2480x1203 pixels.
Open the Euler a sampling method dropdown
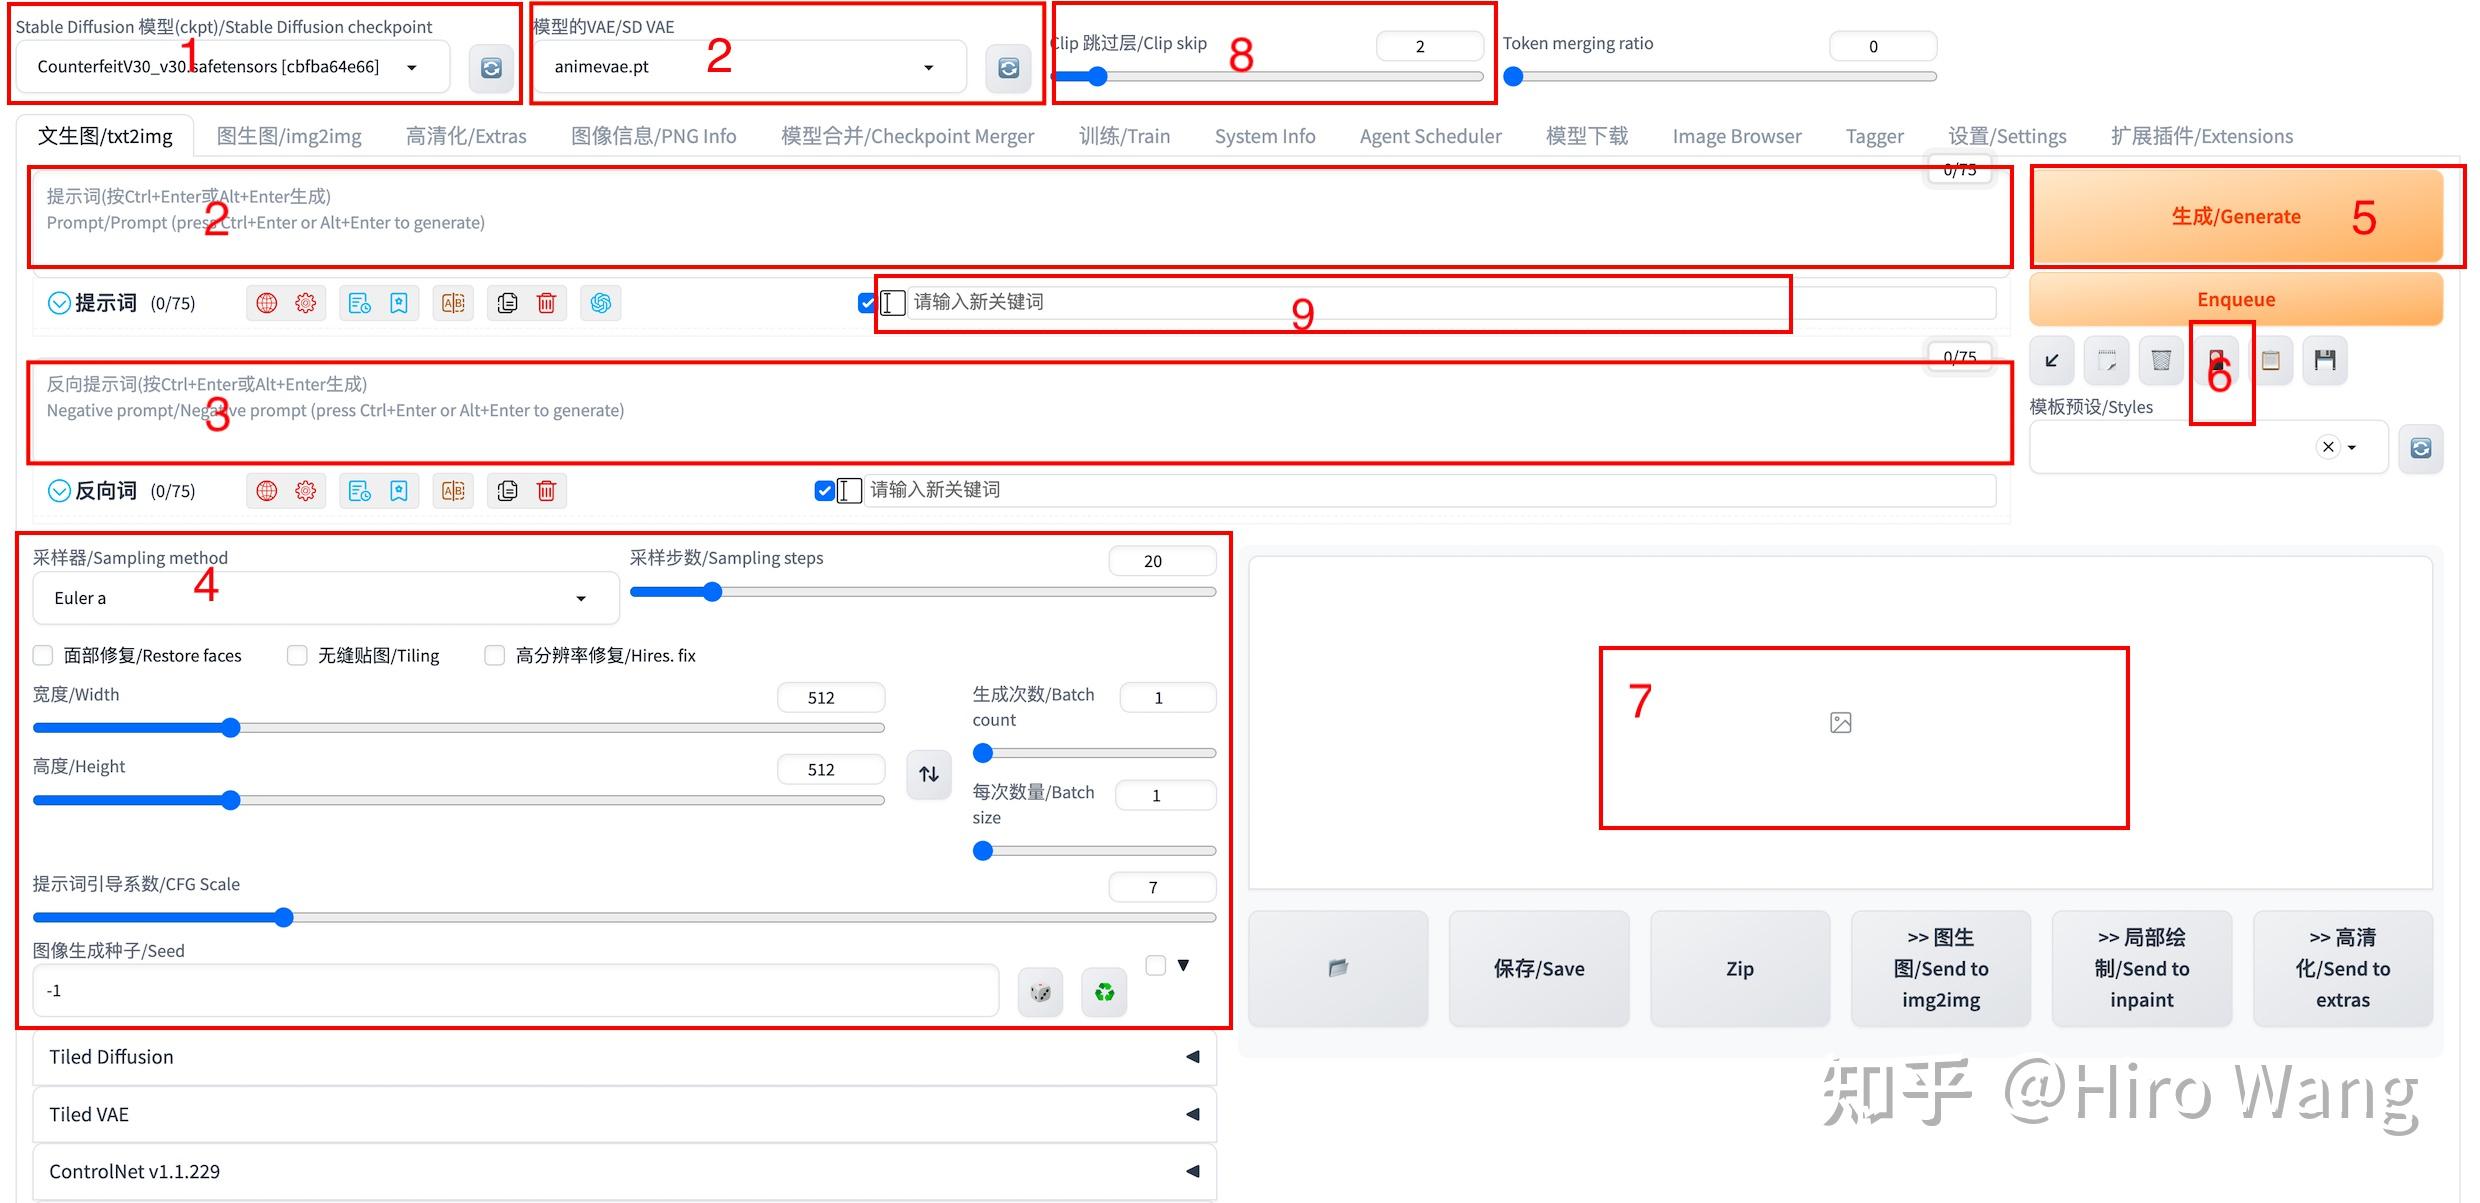[326, 598]
